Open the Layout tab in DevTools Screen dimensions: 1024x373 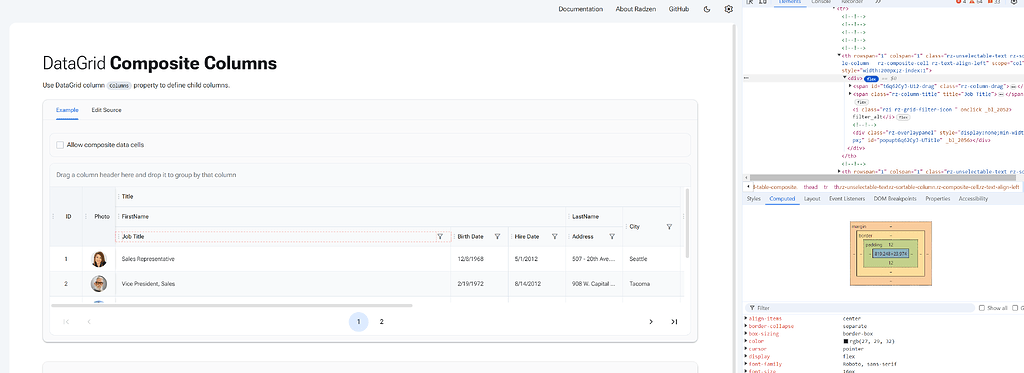pos(812,199)
